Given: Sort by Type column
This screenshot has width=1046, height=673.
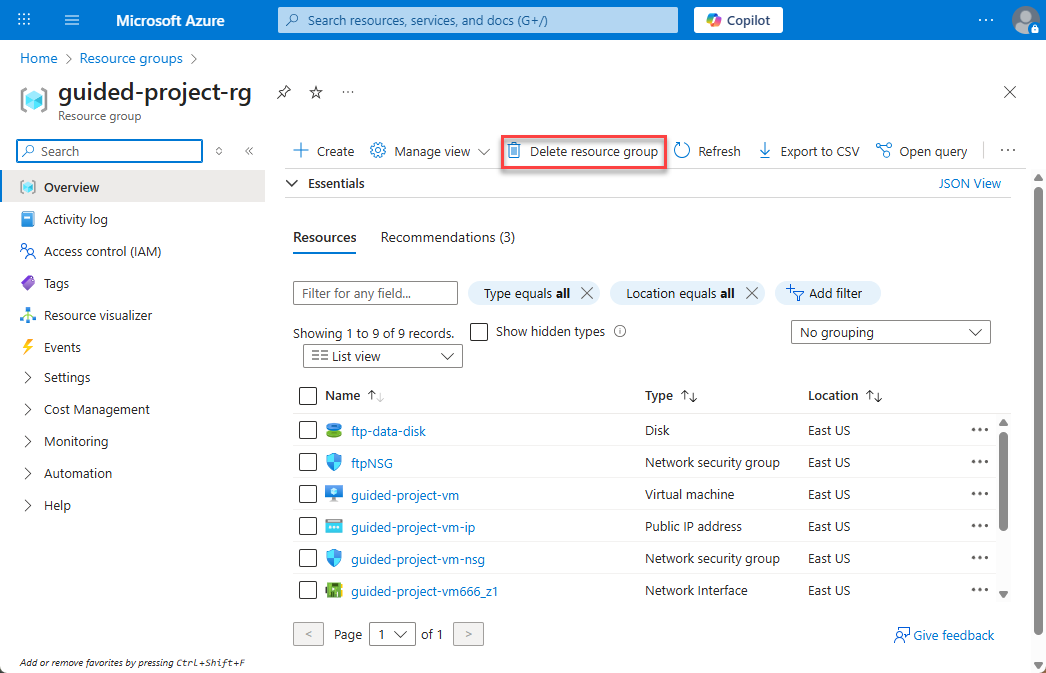Looking at the screenshot, I should coord(671,396).
